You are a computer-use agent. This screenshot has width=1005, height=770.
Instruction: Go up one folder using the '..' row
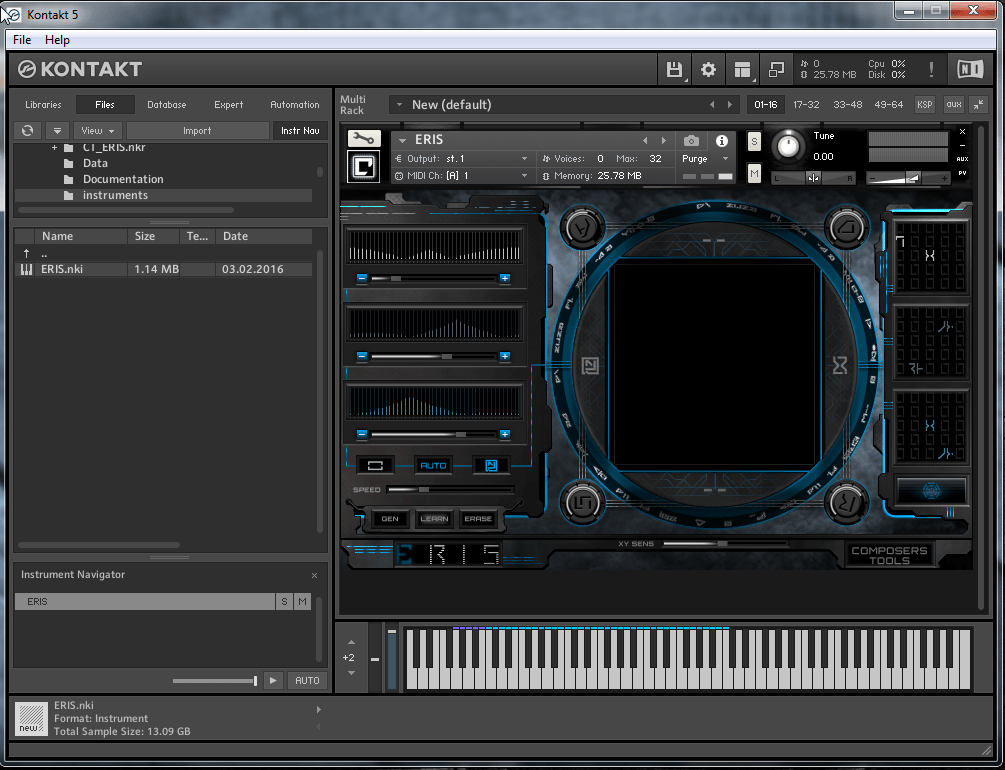tap(163, 253)
